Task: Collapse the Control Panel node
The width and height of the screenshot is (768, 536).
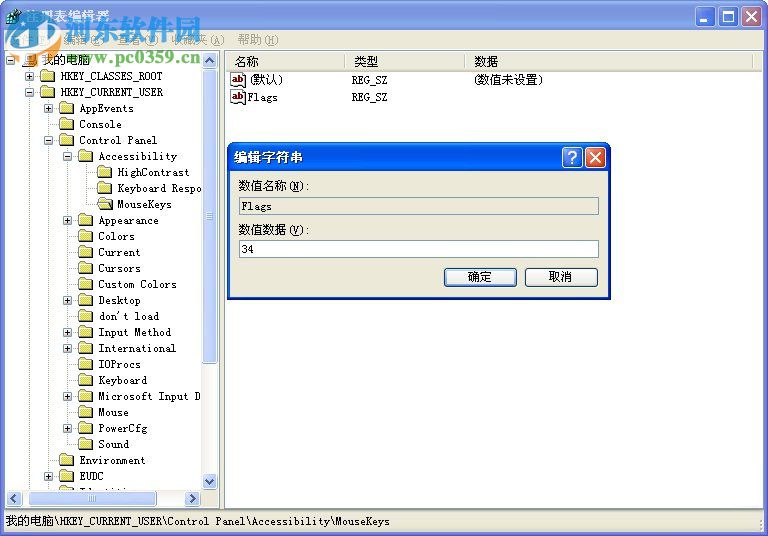Action: [x=48, y=141]
